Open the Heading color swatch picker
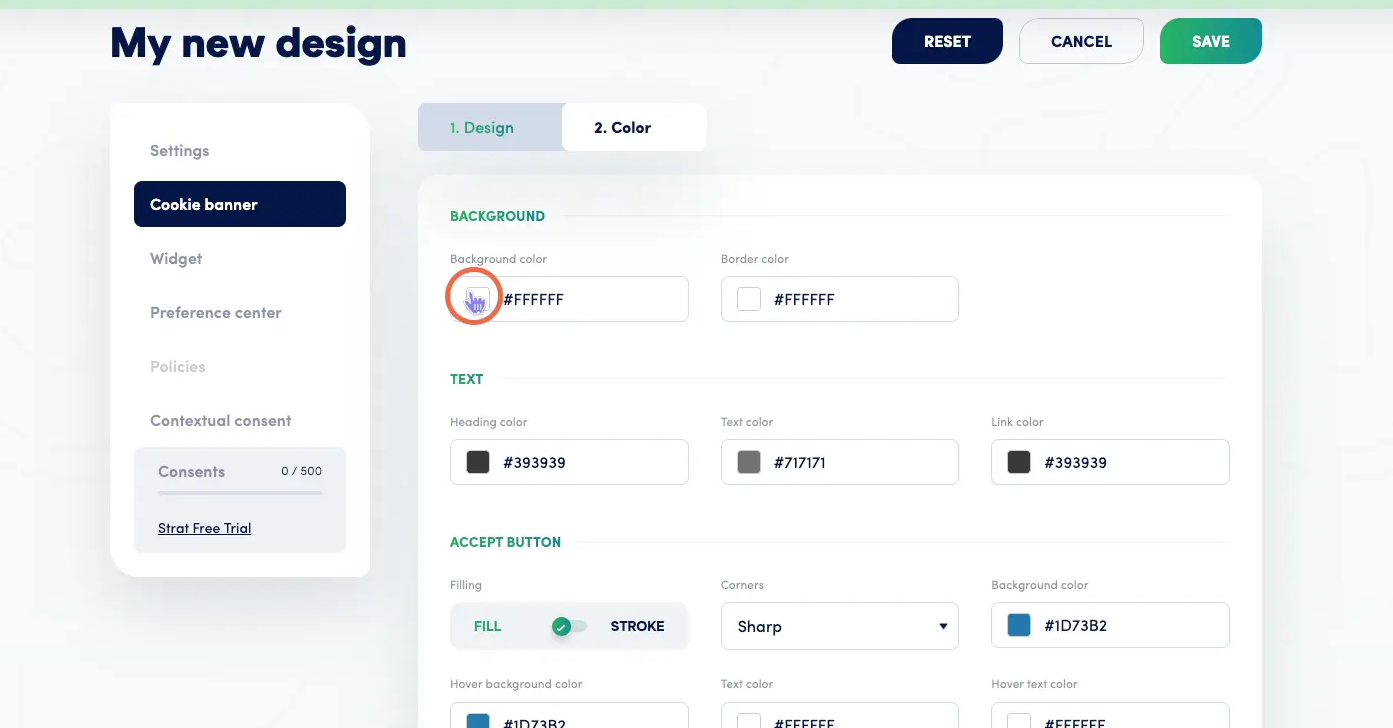Viewport: 1393px width, 728px height. [x=476, y=461]
